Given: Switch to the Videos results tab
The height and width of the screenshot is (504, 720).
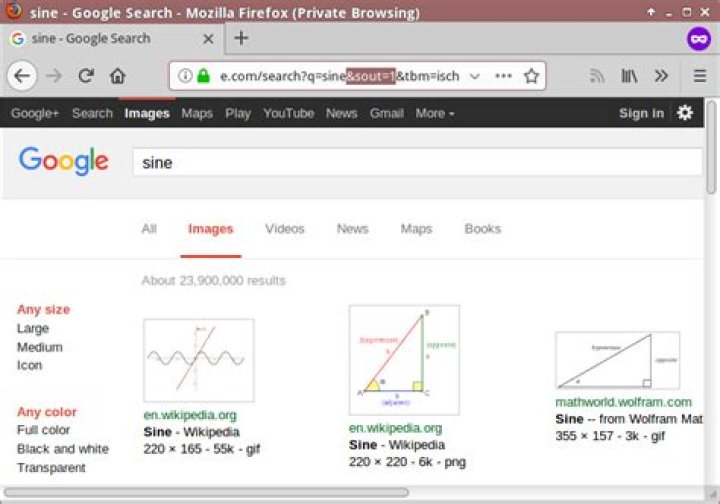Looking at the screenshot, I should click(x=285, y=229).
